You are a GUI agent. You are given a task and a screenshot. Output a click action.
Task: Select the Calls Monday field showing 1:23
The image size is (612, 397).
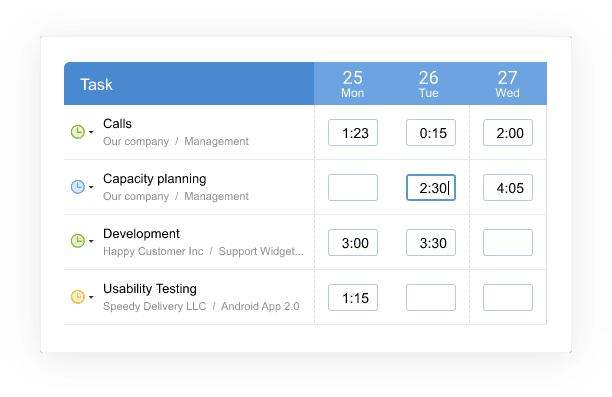click(353, 133)
